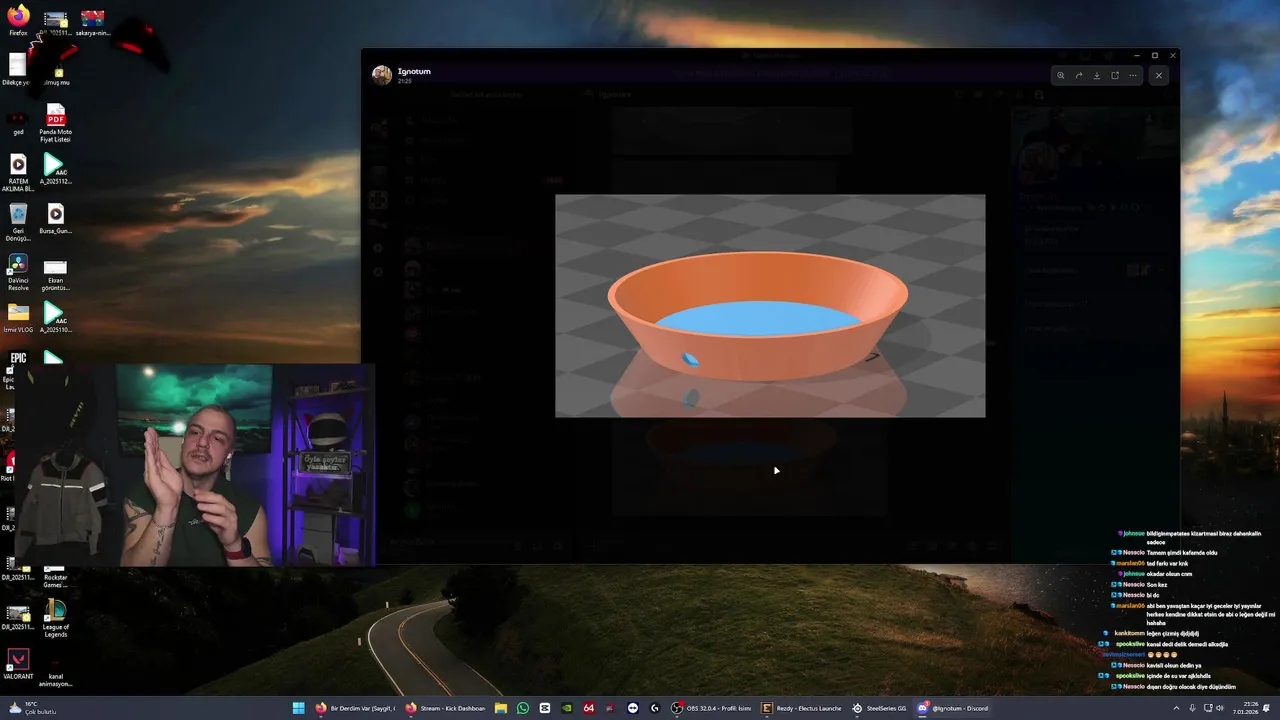Launch VALORANT desktop shortcut
This screenshot has width=1280, height=720.
18,664
